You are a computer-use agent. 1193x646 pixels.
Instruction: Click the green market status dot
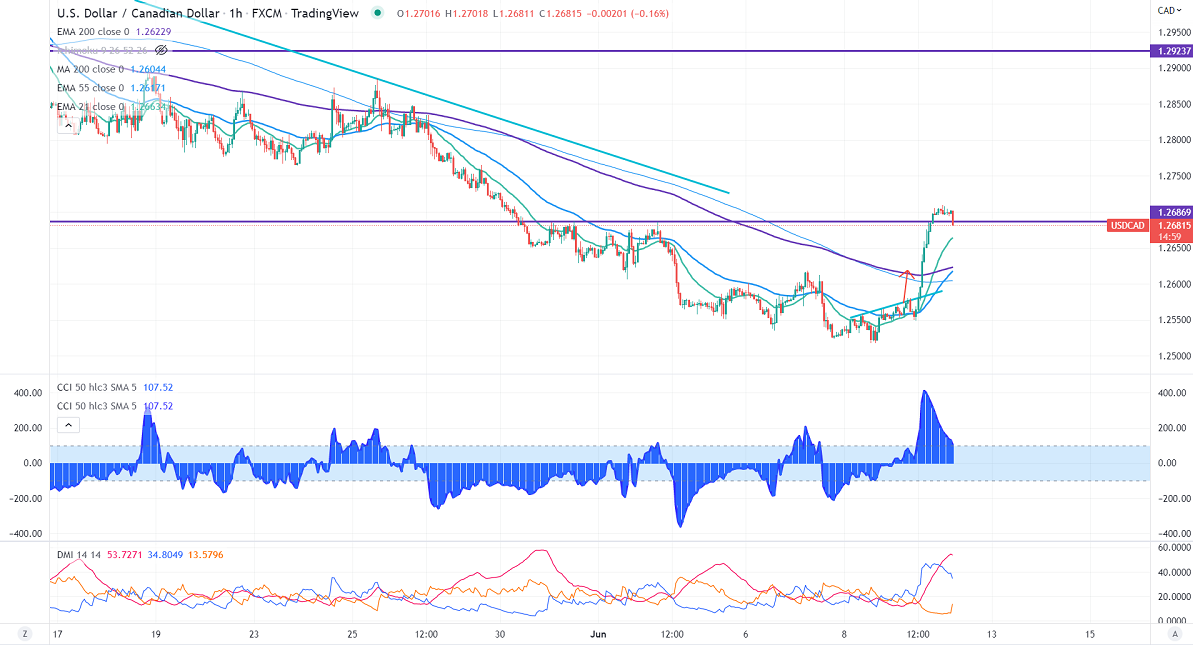[x=377, y=13]
